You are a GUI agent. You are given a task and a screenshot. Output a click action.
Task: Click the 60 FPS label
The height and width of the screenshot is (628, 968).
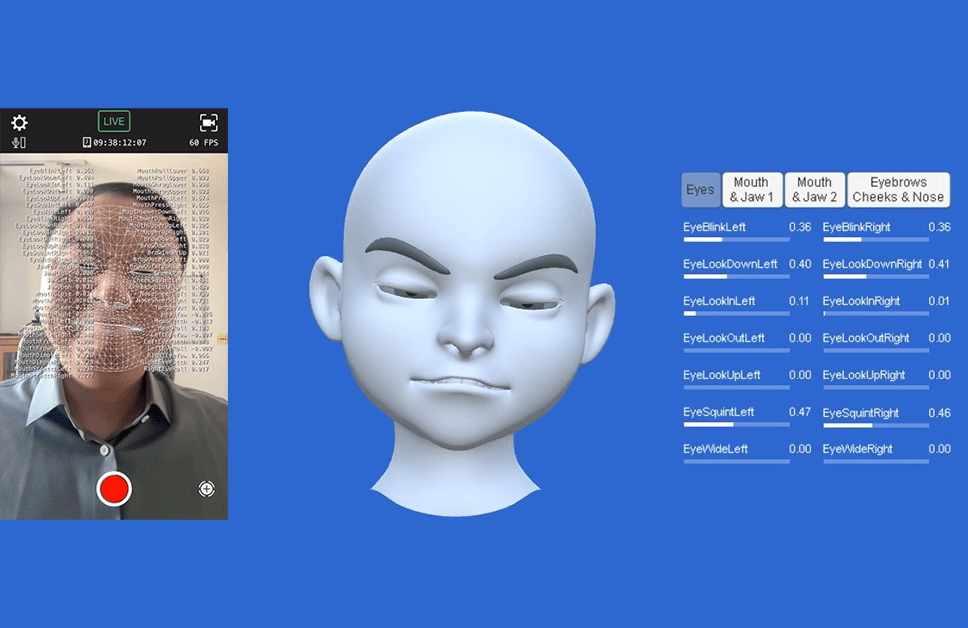[x=204, y=143]
